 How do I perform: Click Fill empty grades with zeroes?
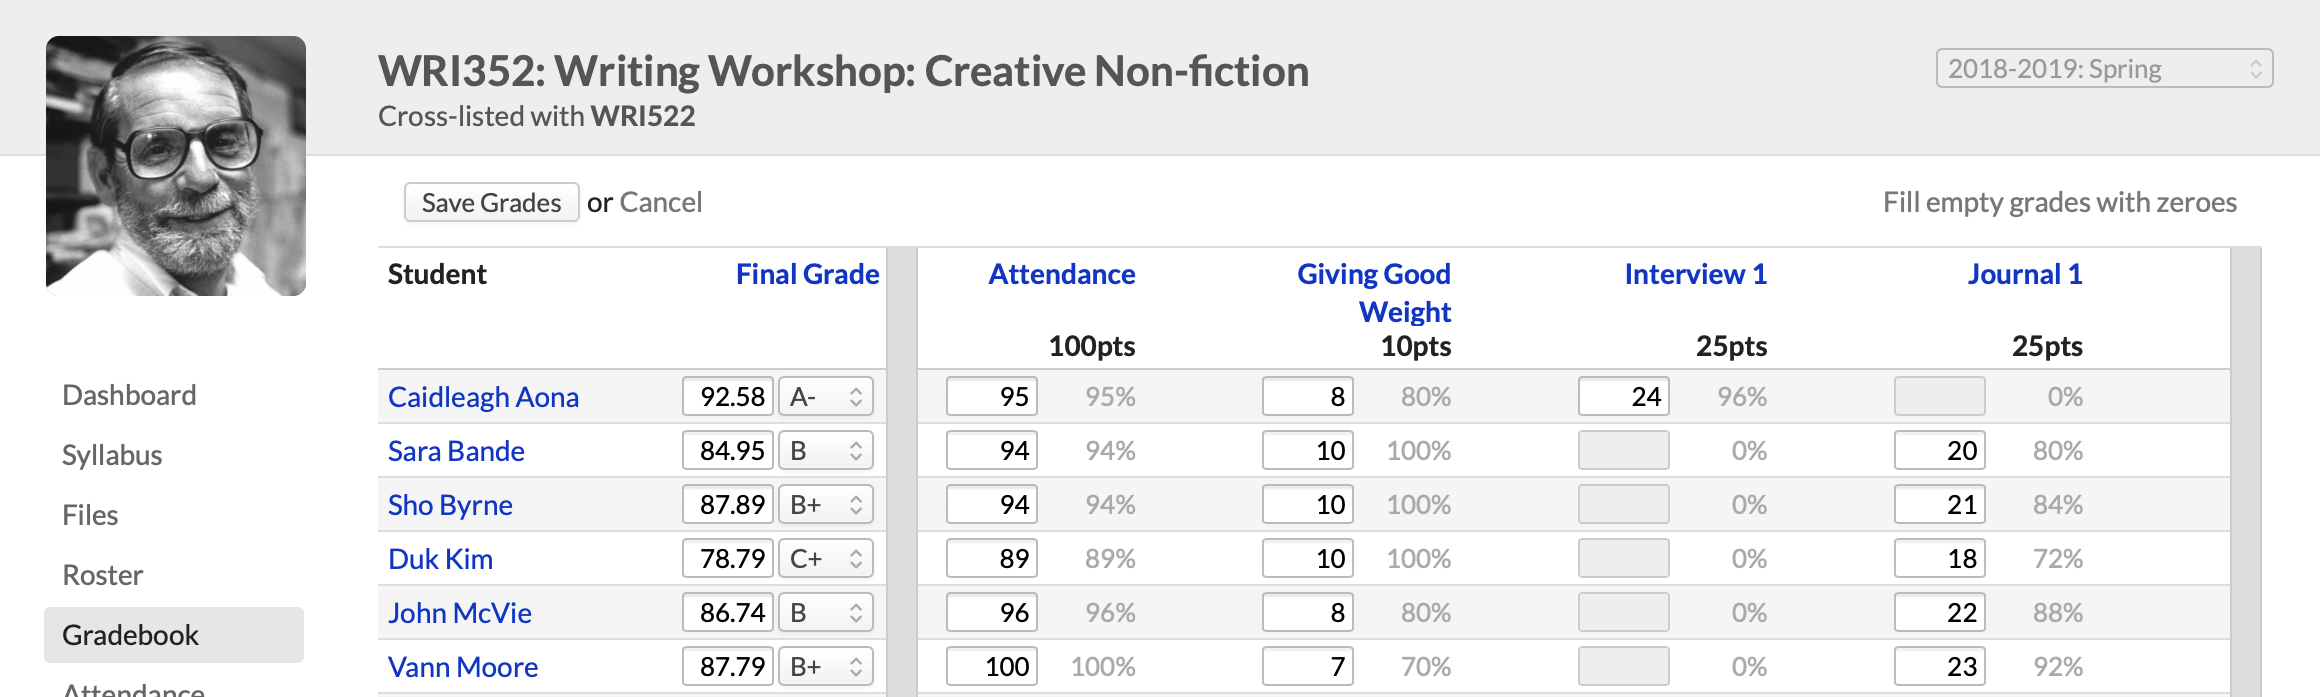[x=2059, y=203]
